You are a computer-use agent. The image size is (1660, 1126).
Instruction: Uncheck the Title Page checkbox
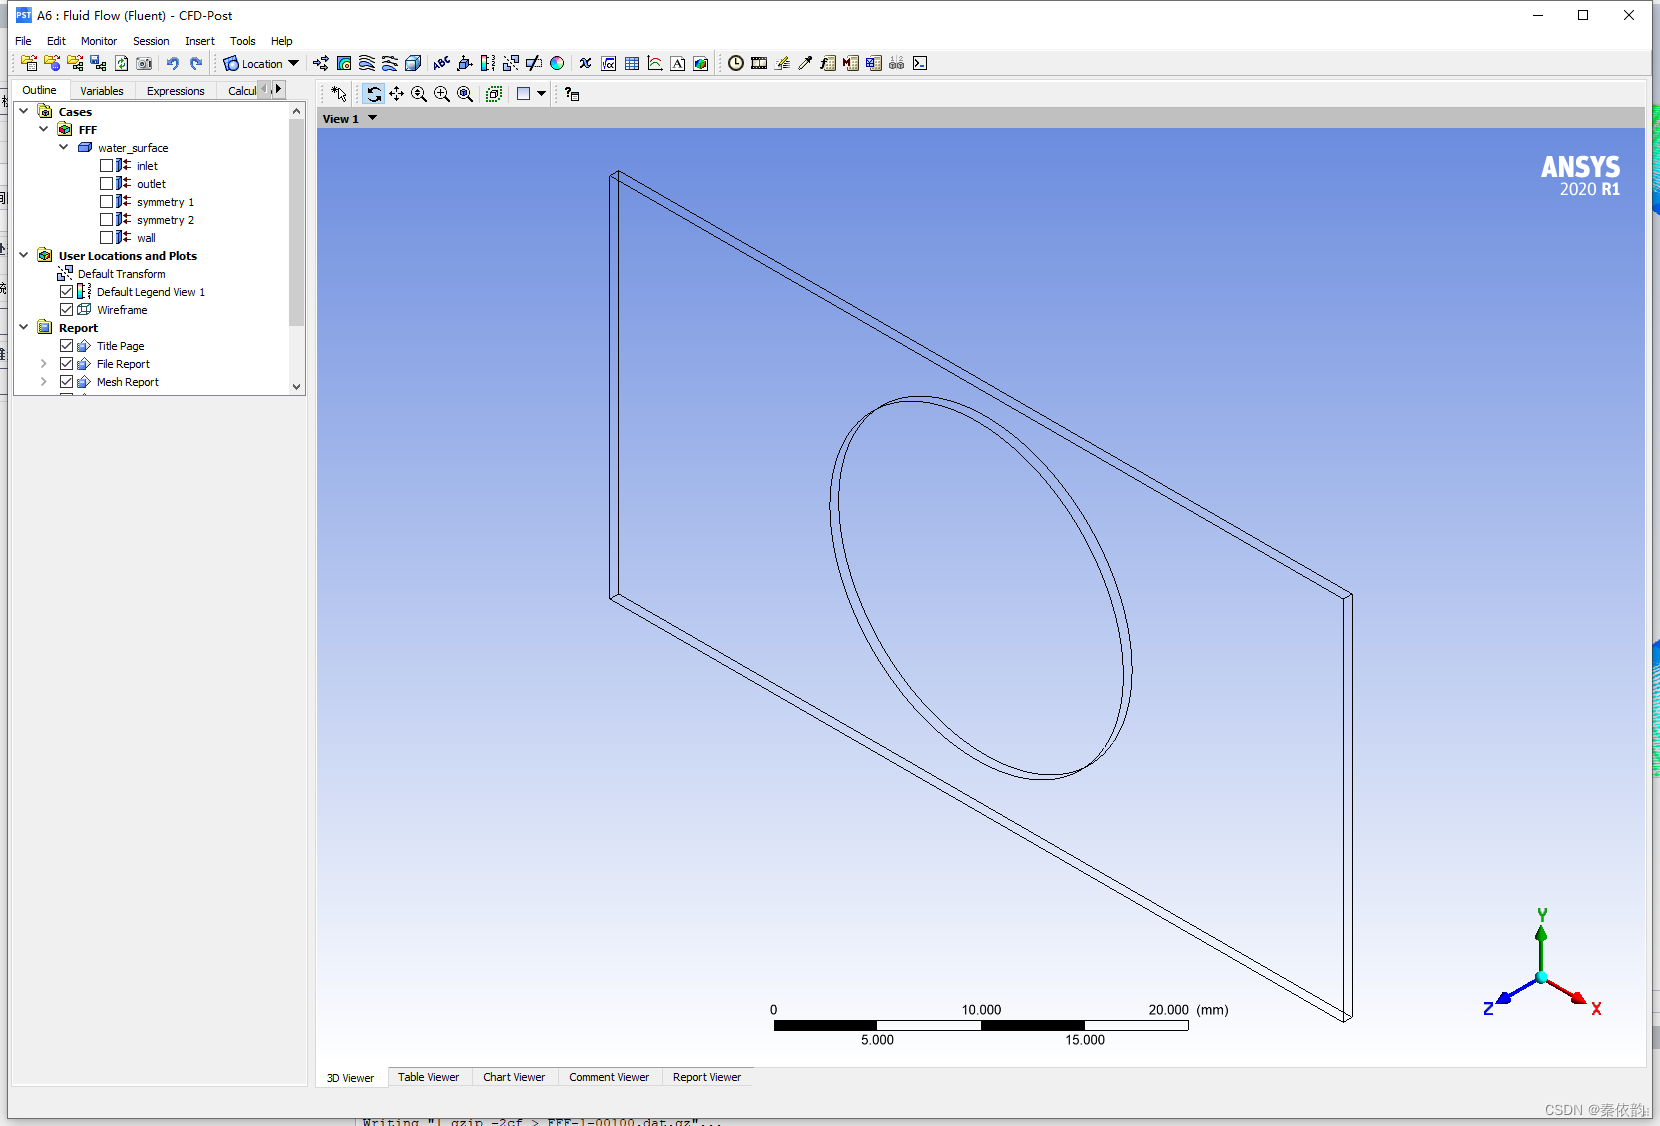pyautogui.click(x=67, y=346)
